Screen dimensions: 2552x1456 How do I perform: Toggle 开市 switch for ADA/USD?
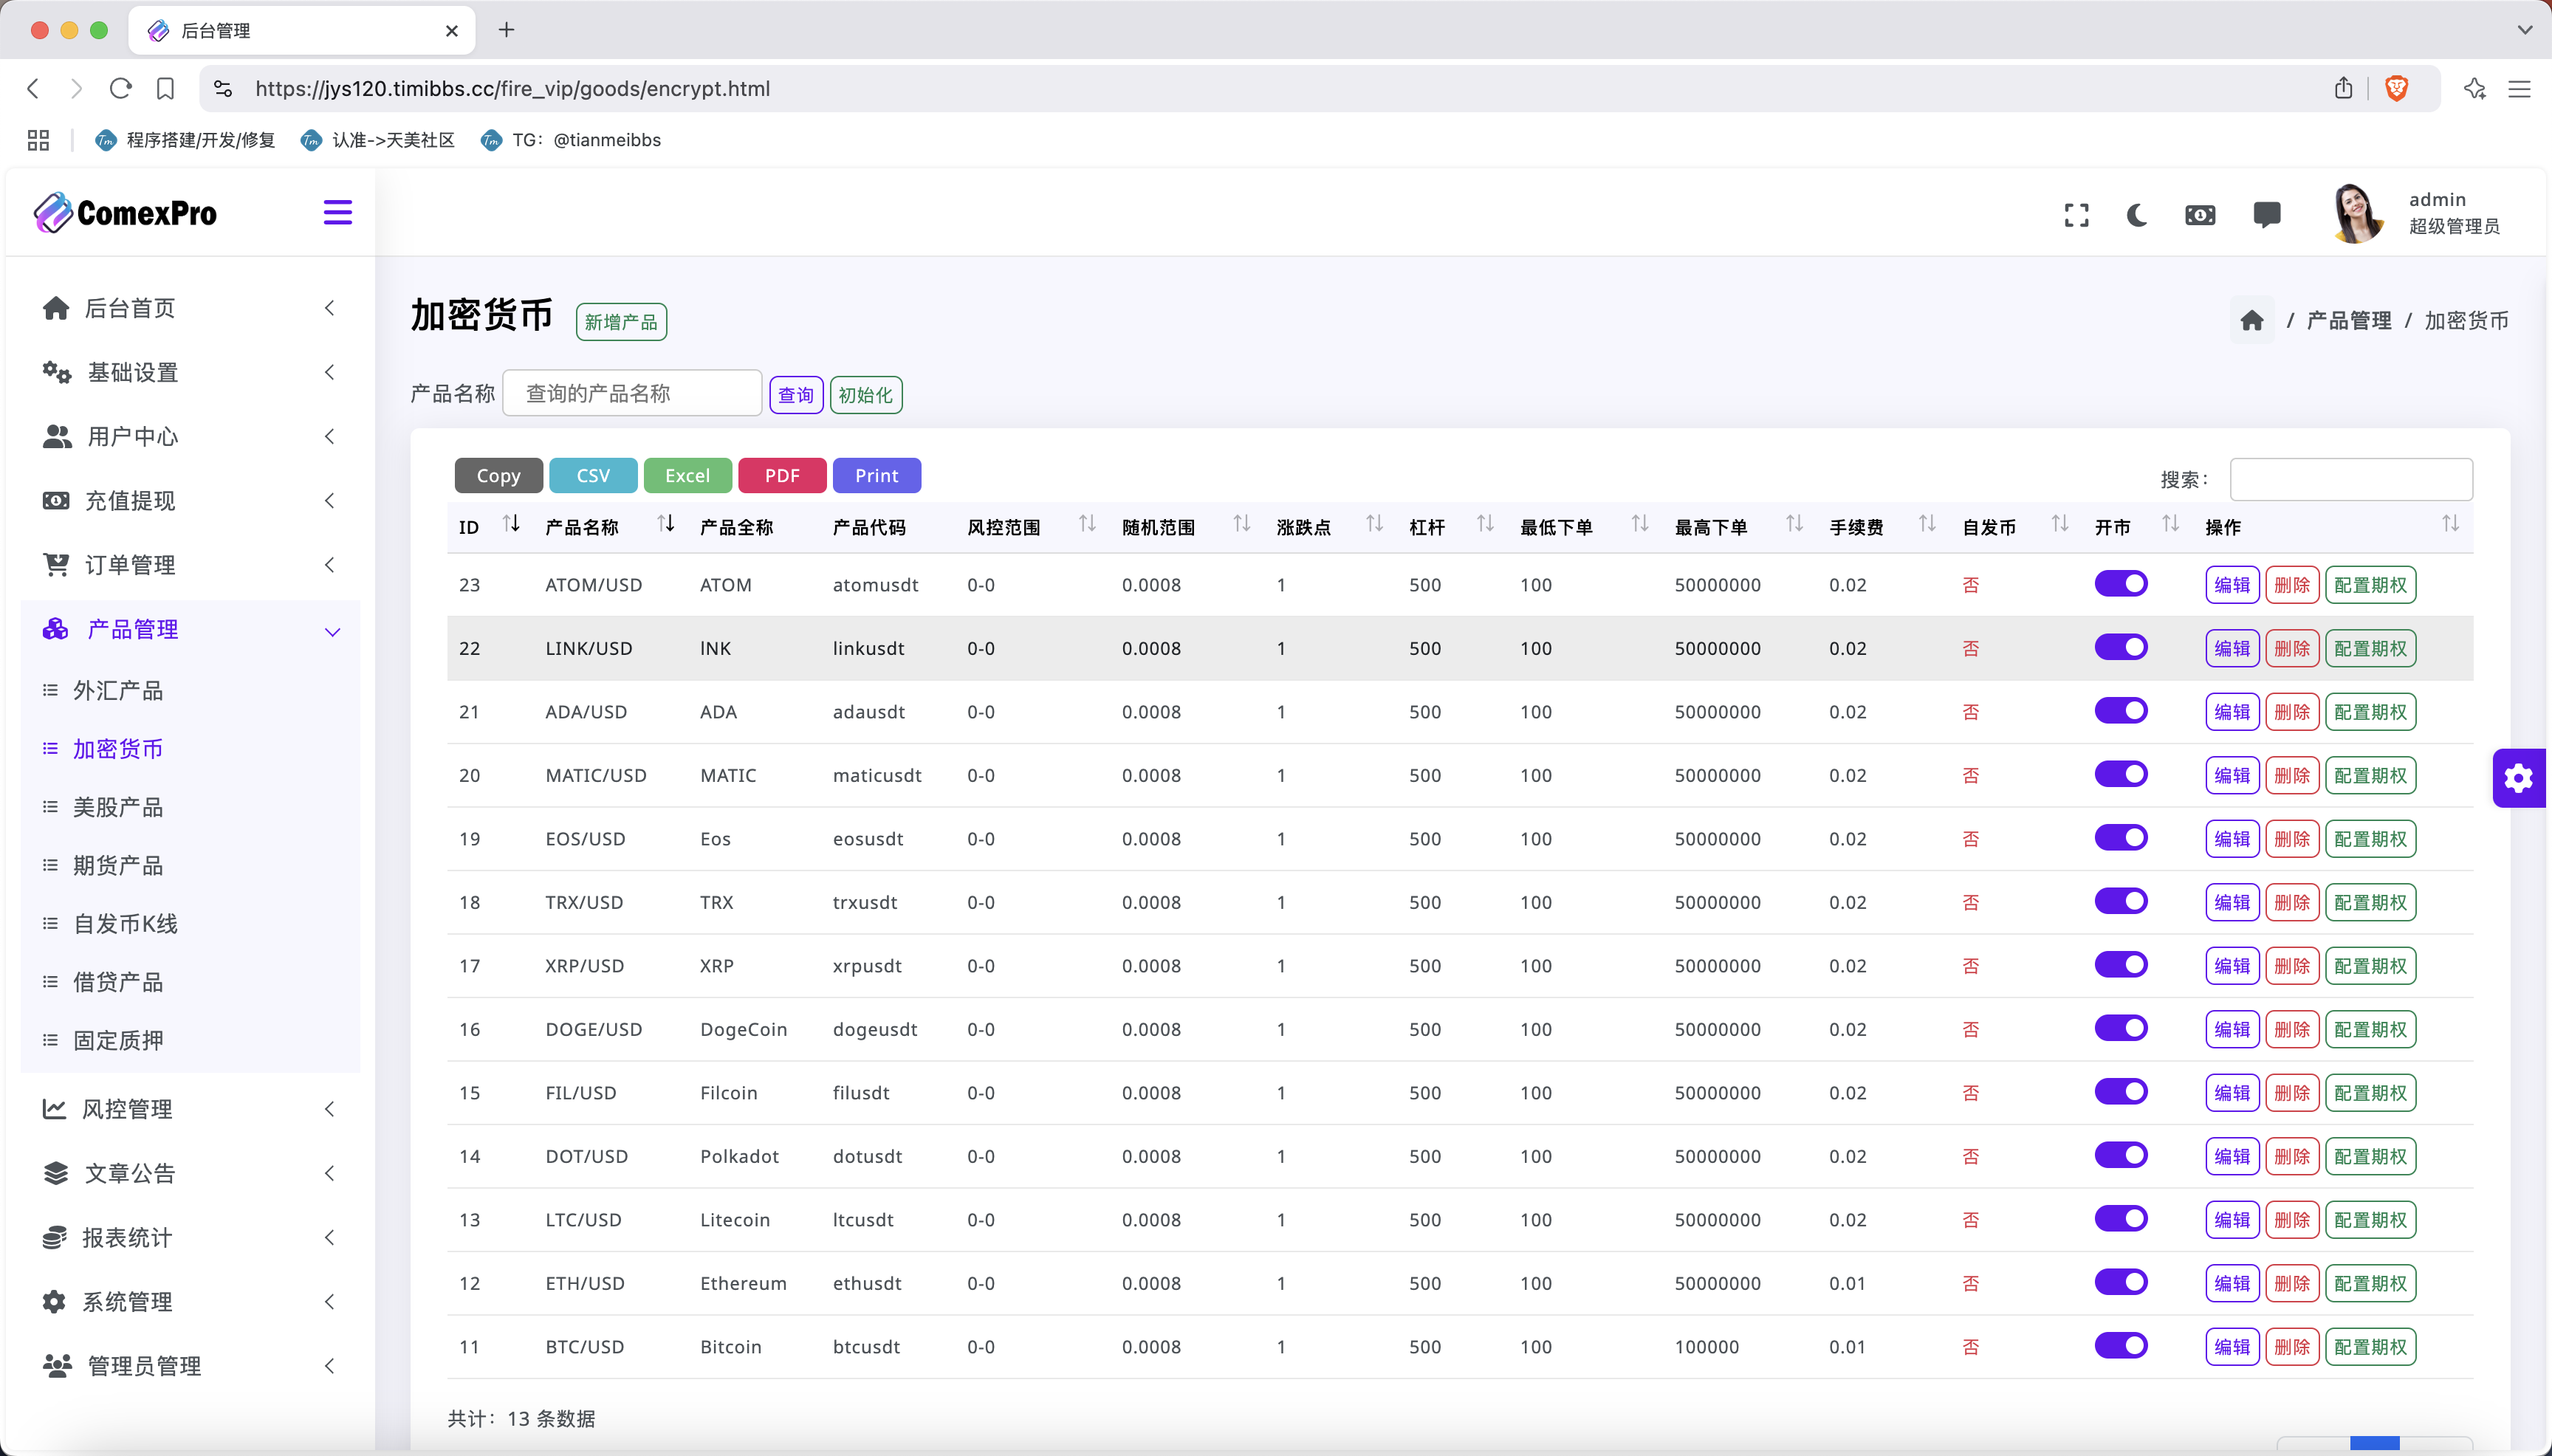[x=2121, y=710]
